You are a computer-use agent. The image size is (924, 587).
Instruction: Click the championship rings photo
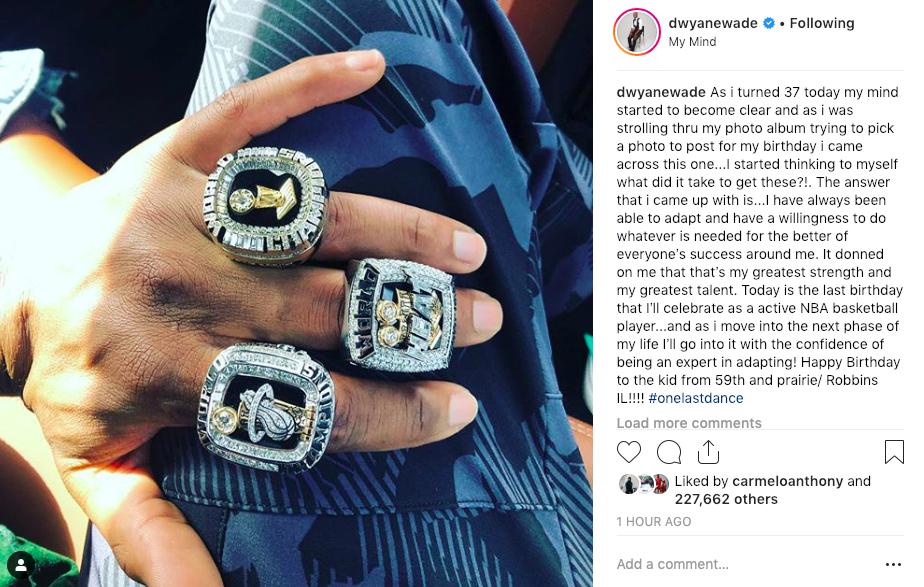(296, 294)
